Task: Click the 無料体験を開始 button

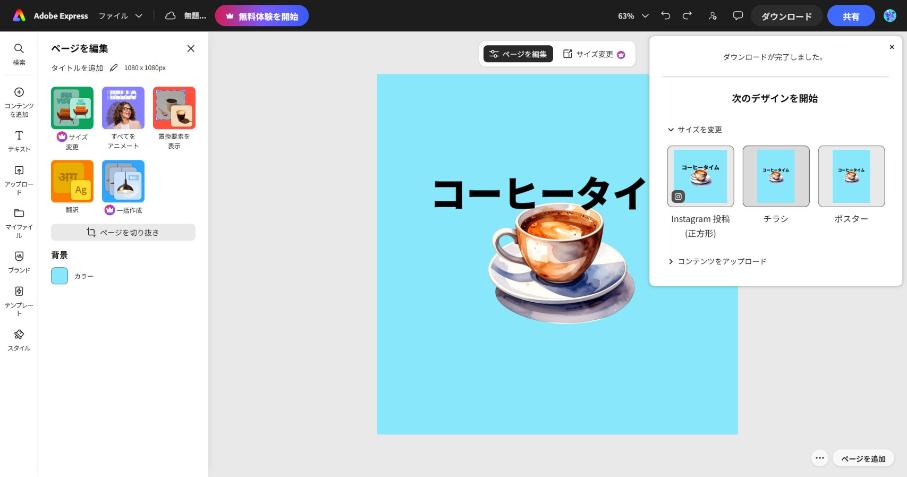Action: click(261, 16)
